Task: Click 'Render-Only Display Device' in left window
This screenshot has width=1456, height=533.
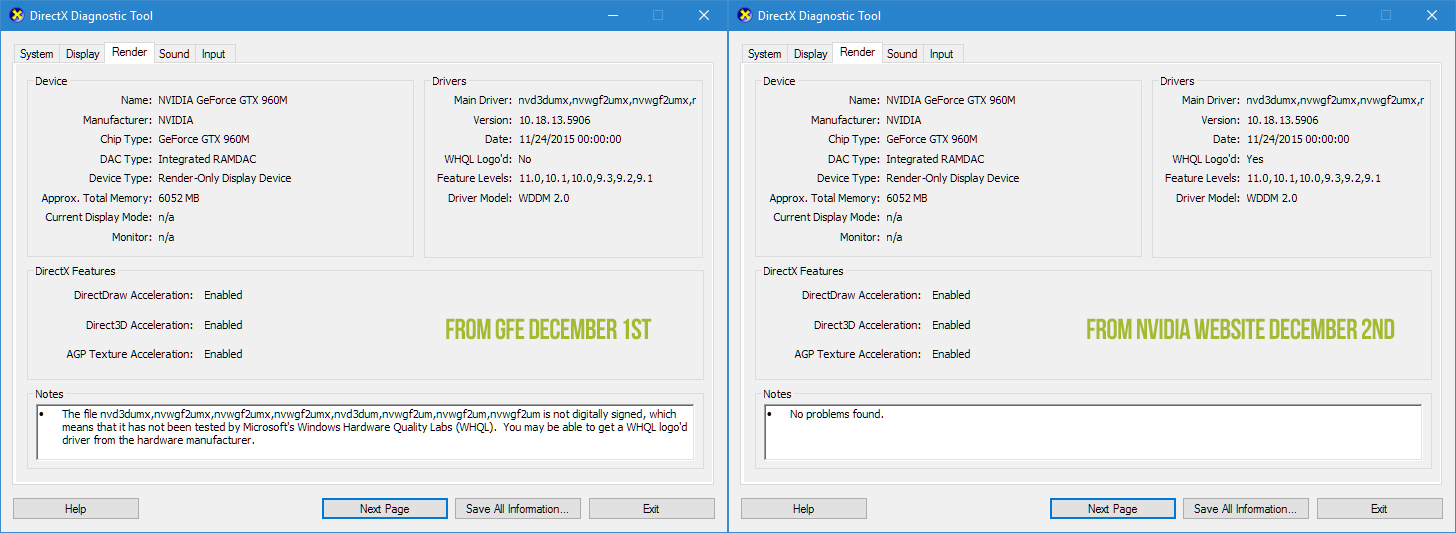Action: [x=225, y=178]
